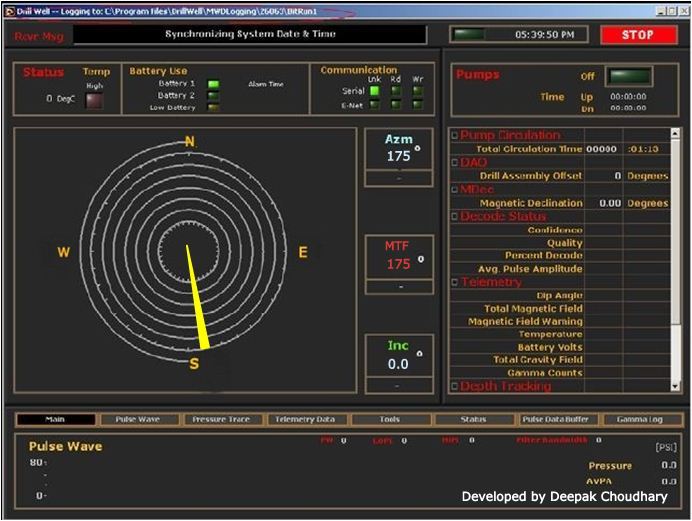Select the Total Magnetic Field row
This screenshot has width=692, height=521.
click(x=560, y=309)
